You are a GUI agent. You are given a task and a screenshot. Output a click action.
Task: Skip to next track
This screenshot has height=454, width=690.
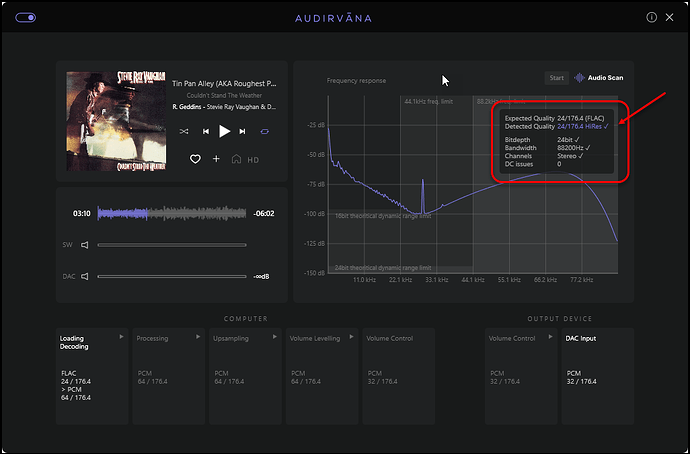pos(242,131)
